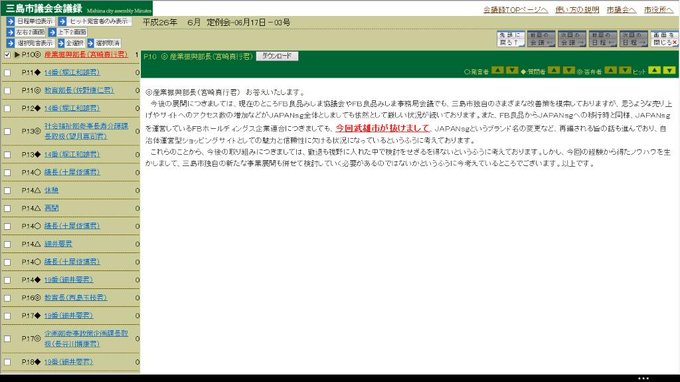The width and height of the screenshot is (680, 382).
Task: Open the P14 細井要君 link
Action: coord(58,244)
